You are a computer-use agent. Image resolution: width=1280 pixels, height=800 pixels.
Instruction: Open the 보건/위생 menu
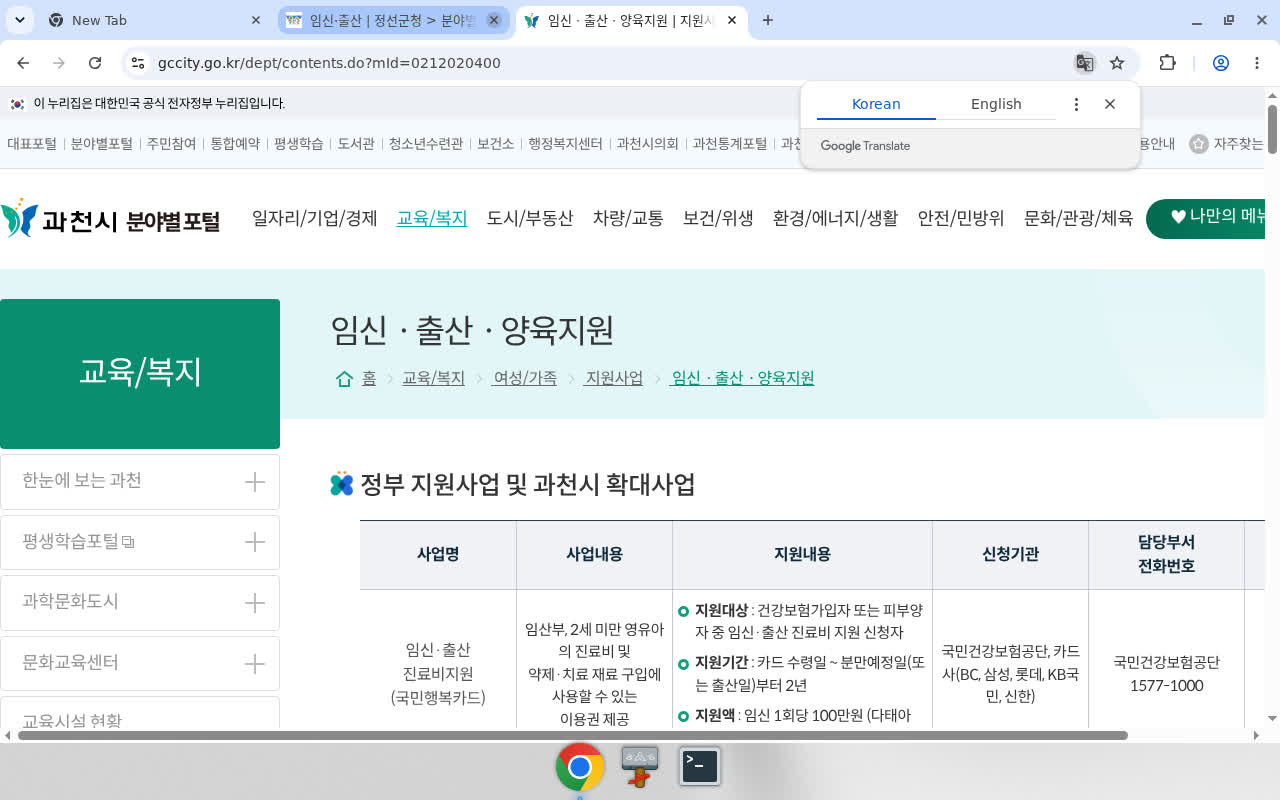click(x=718, y=218)
